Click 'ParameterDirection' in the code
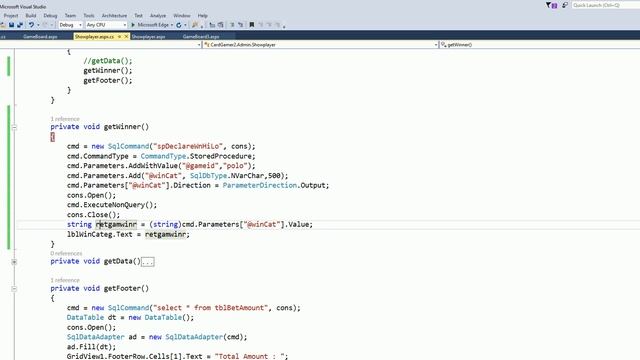Screen dimensions: 640x360 (260, 185)
